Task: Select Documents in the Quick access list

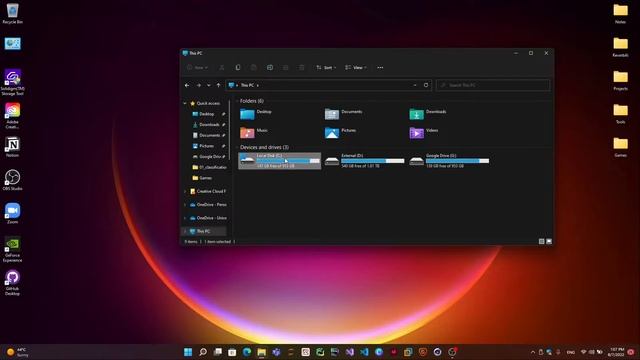Action: click(x=209, y=136)
